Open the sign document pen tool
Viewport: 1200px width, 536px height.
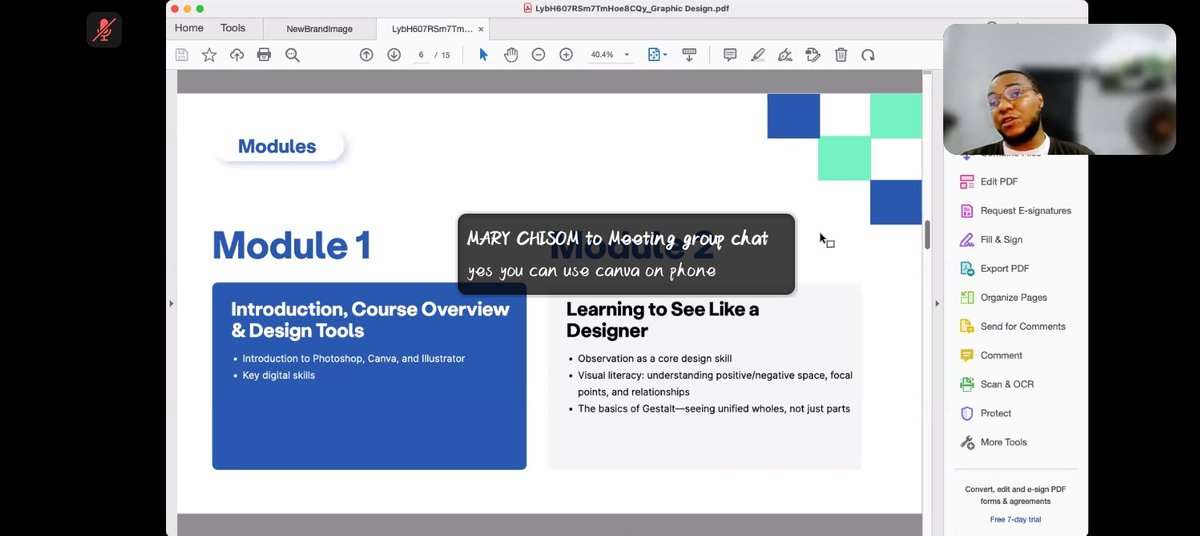point(785,55)
